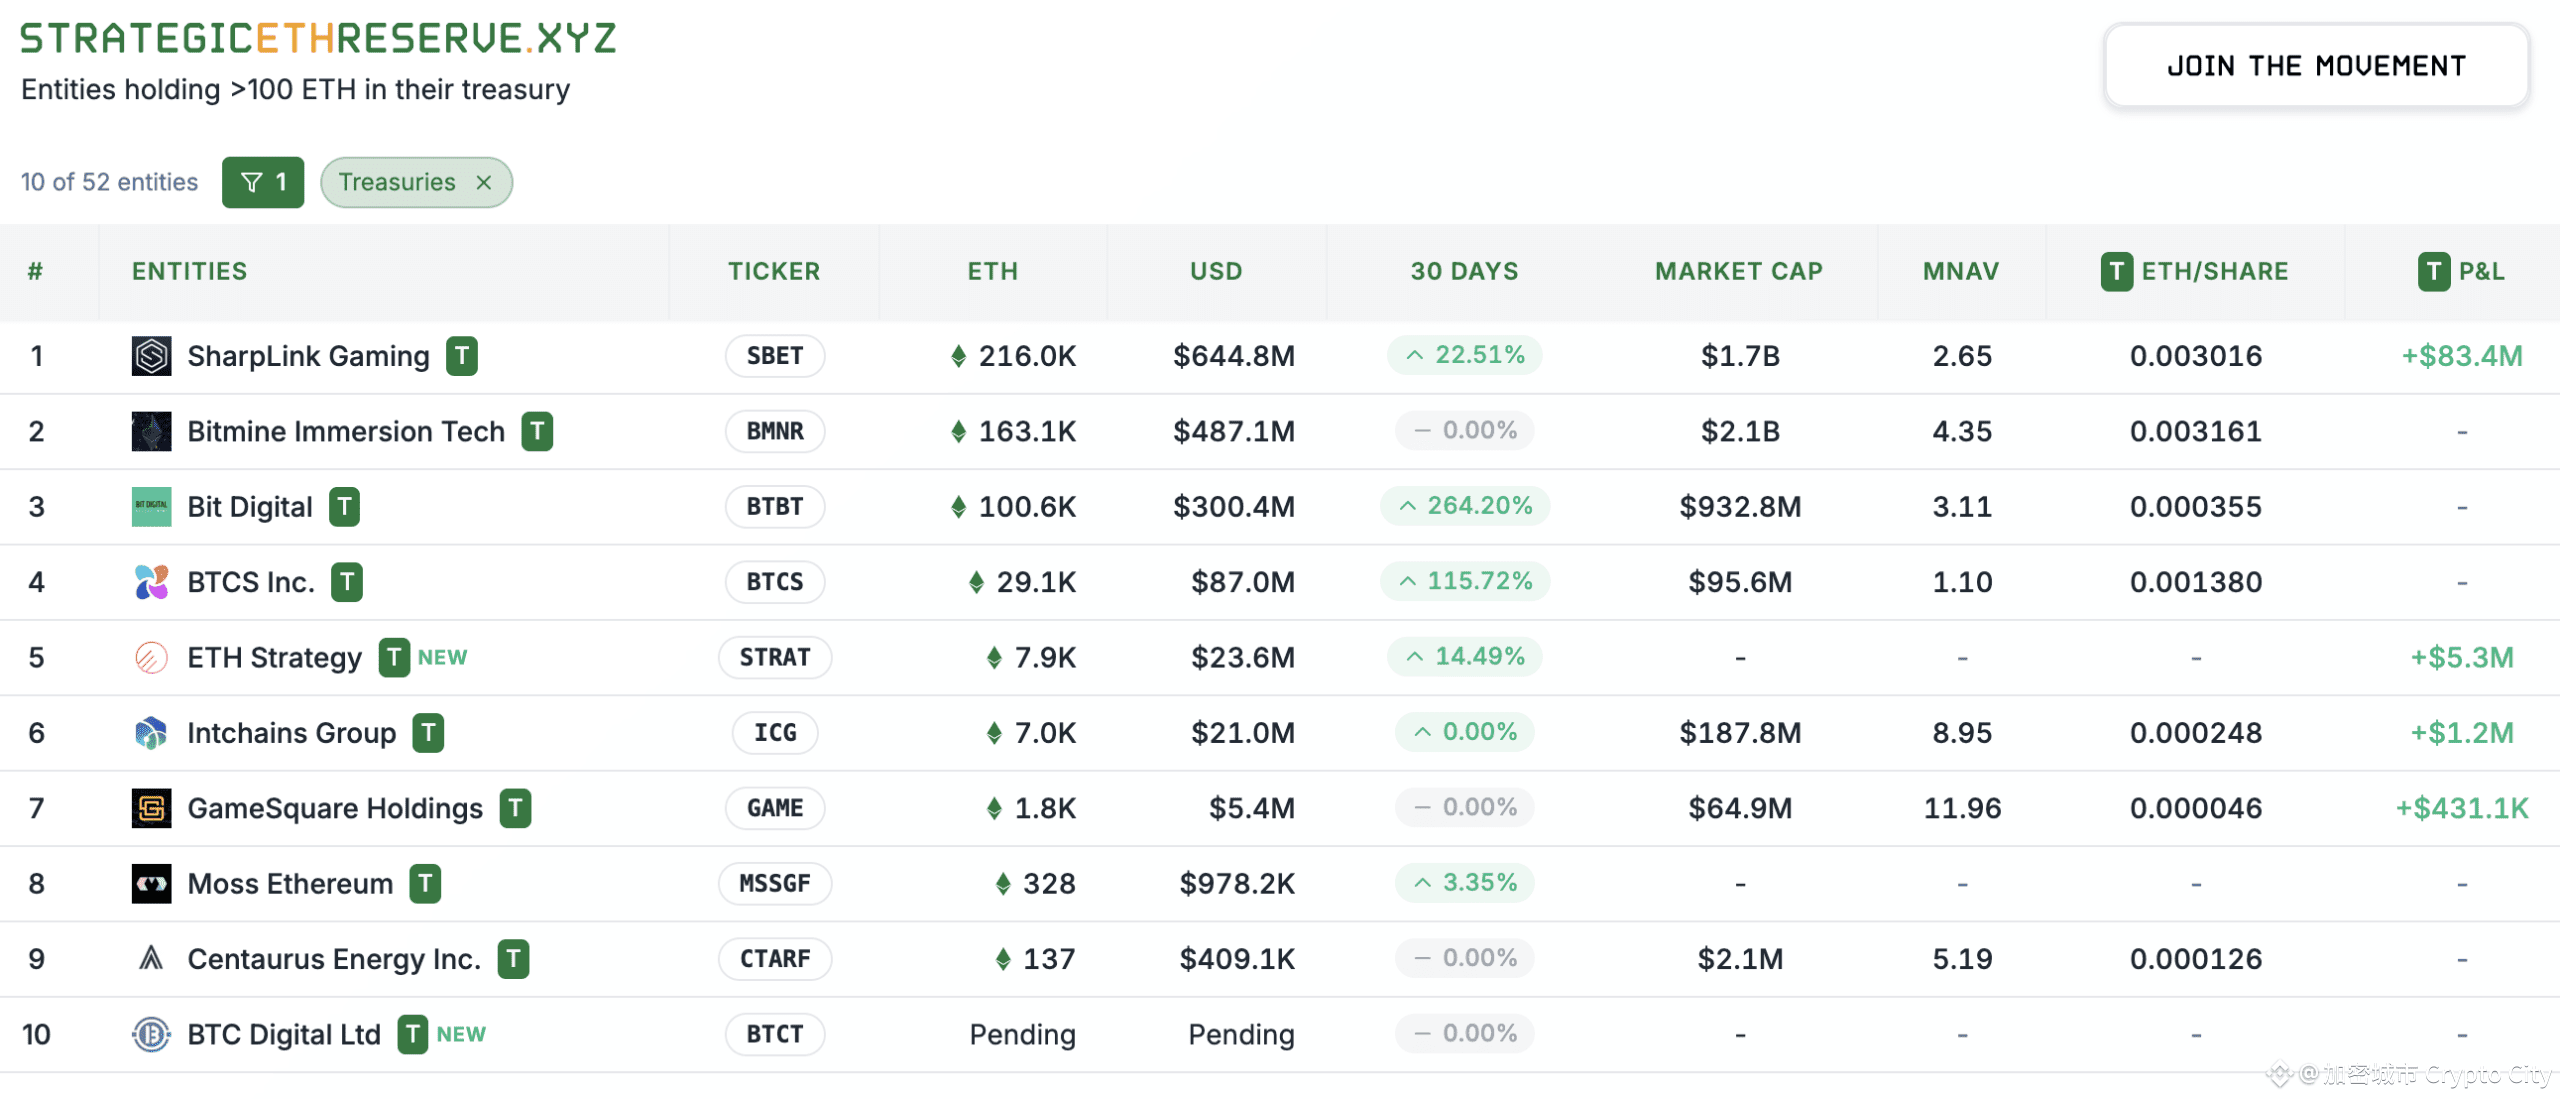
Task: Click the T badge next to Bitmine Immersion Tech
Action: point(537,431)
